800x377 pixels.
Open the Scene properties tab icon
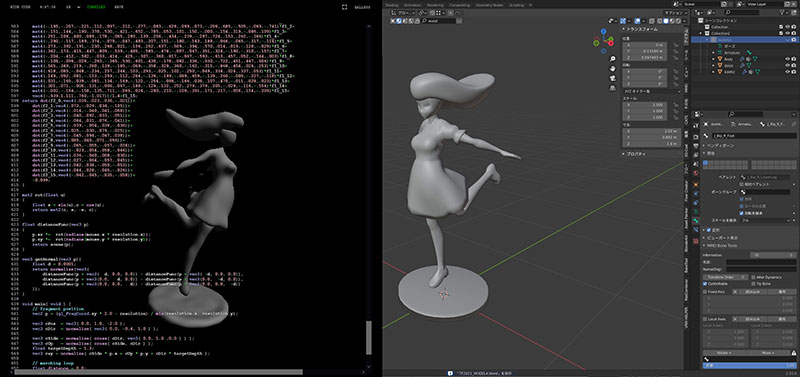click(x=696, y=164)
